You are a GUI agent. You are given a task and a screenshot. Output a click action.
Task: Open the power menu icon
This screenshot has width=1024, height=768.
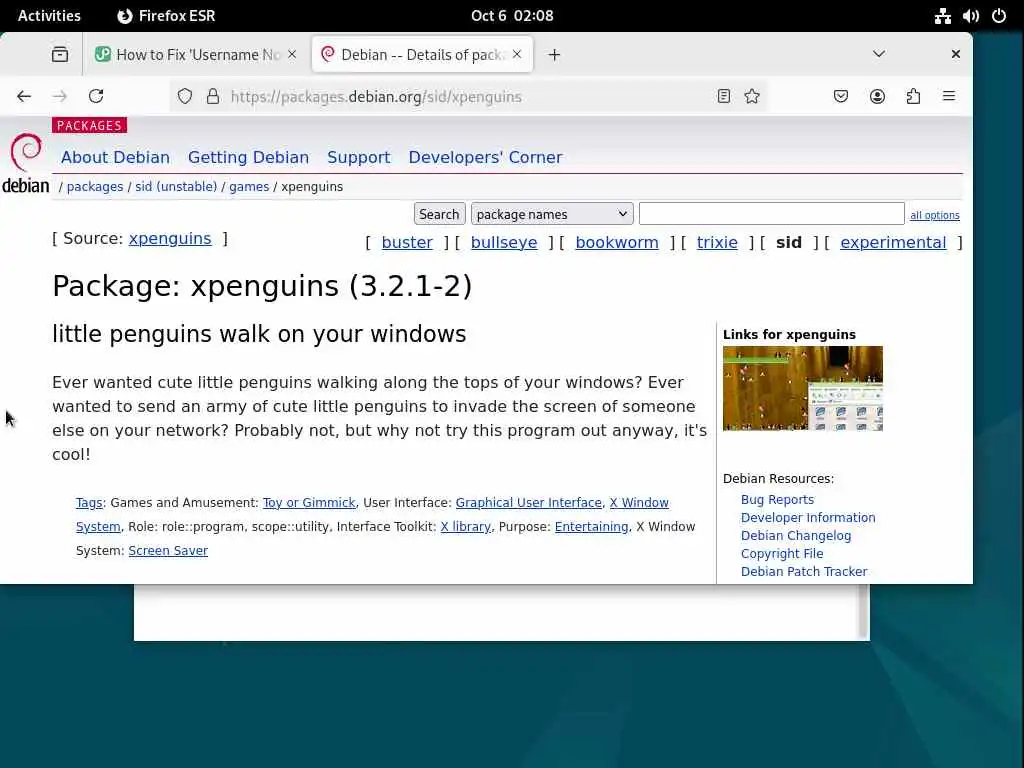[999, 16]
